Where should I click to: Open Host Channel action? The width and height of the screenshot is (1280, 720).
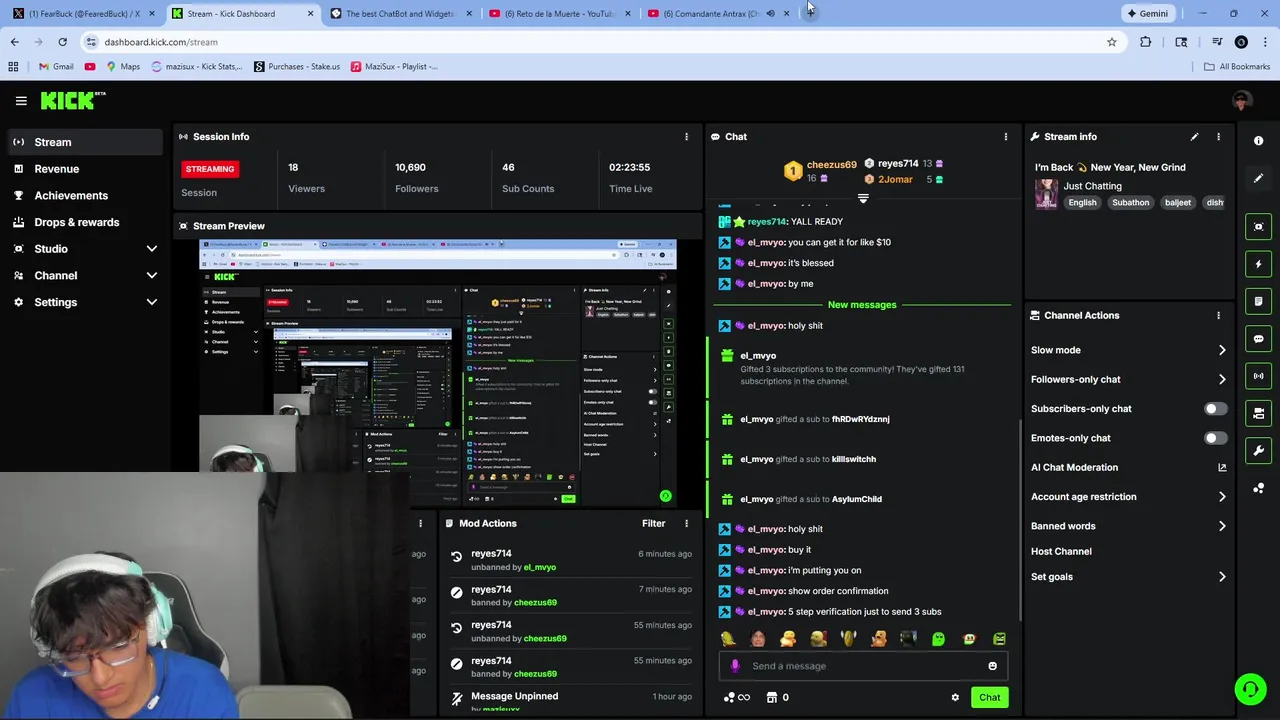coord(1061,551)
